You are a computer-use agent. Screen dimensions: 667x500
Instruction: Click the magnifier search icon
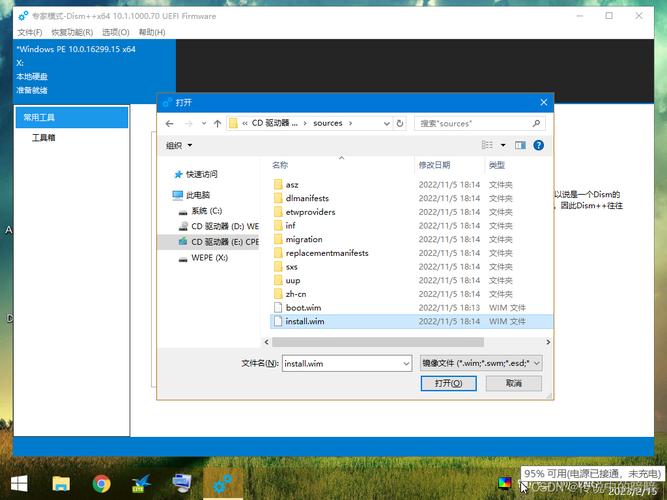(536, 123)
